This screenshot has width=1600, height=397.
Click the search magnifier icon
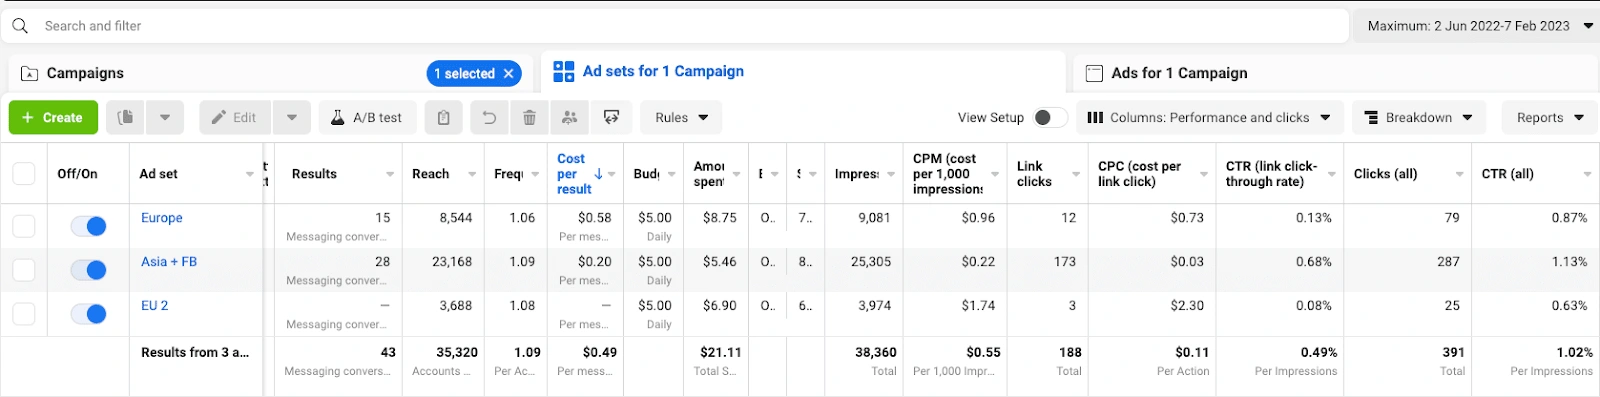[x=20, y=26]
